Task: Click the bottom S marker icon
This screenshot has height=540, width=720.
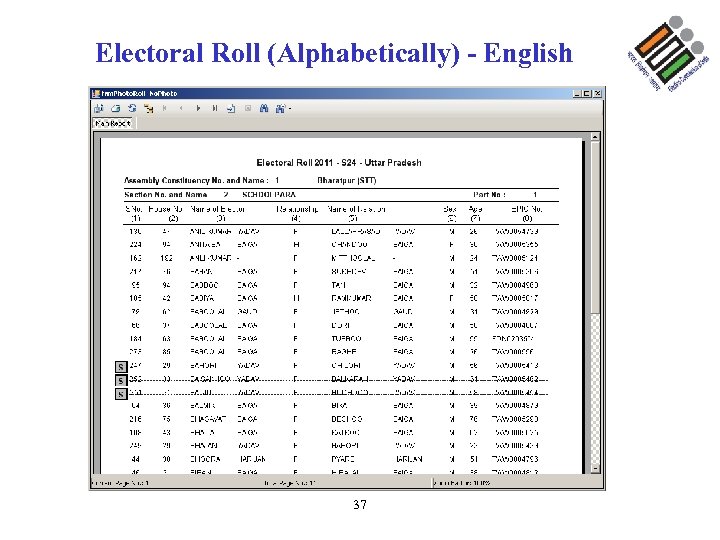Action: point(121,394)
